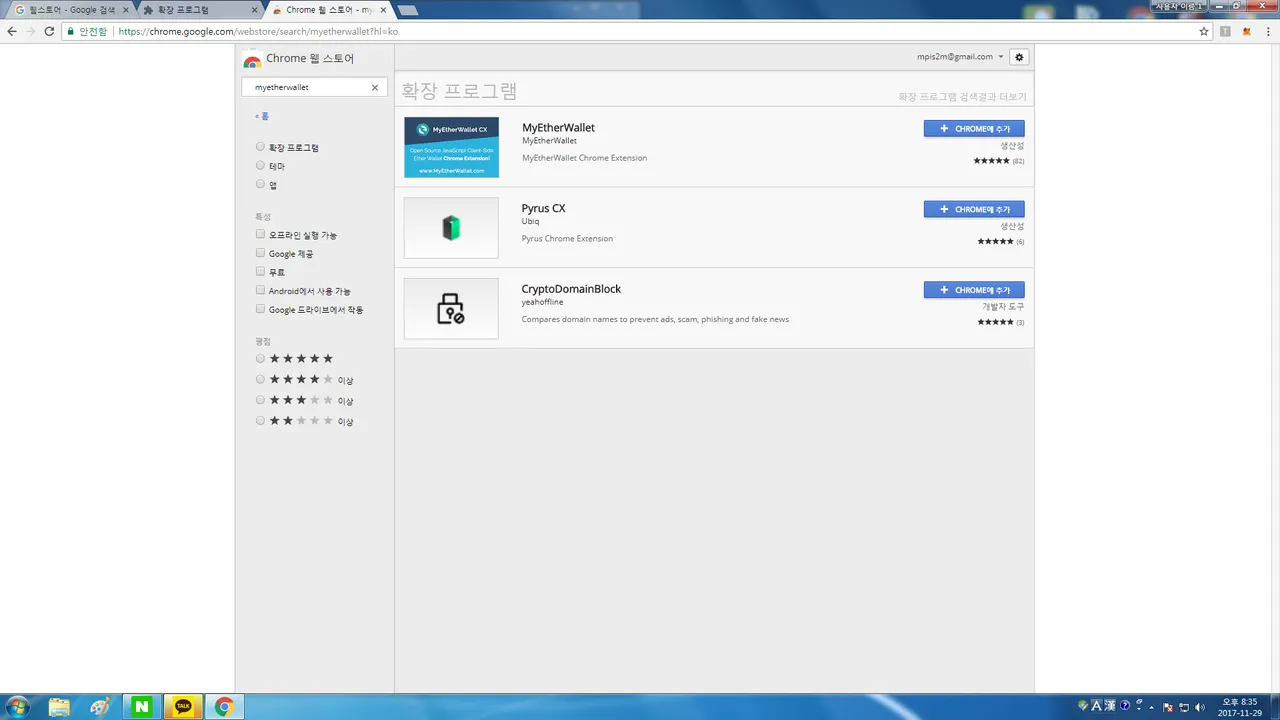
Task: Open MyEtherWallet CX extension thumbnail
Action: [x=451, y=147]
